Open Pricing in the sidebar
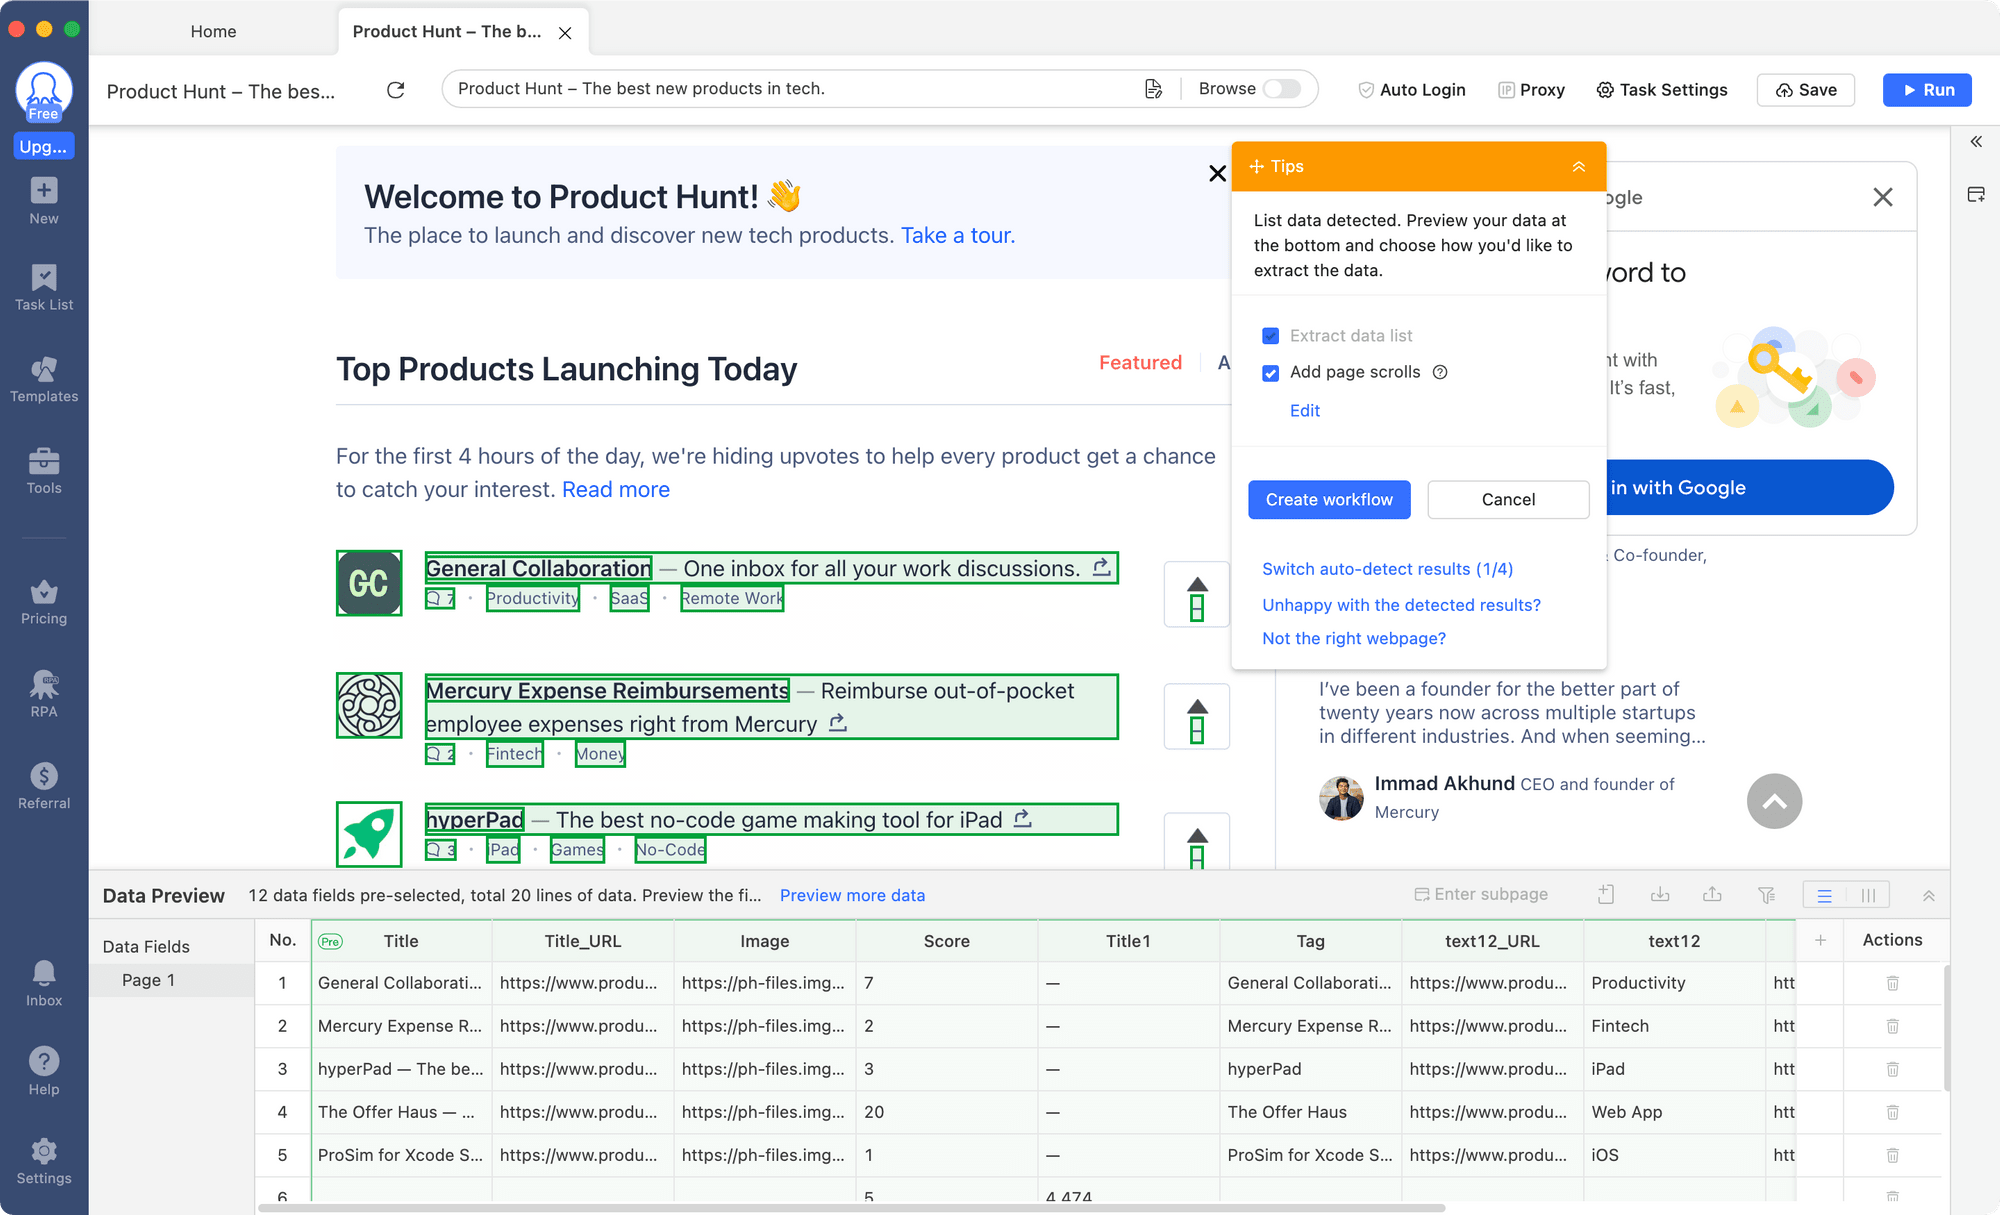 (44, 602)
